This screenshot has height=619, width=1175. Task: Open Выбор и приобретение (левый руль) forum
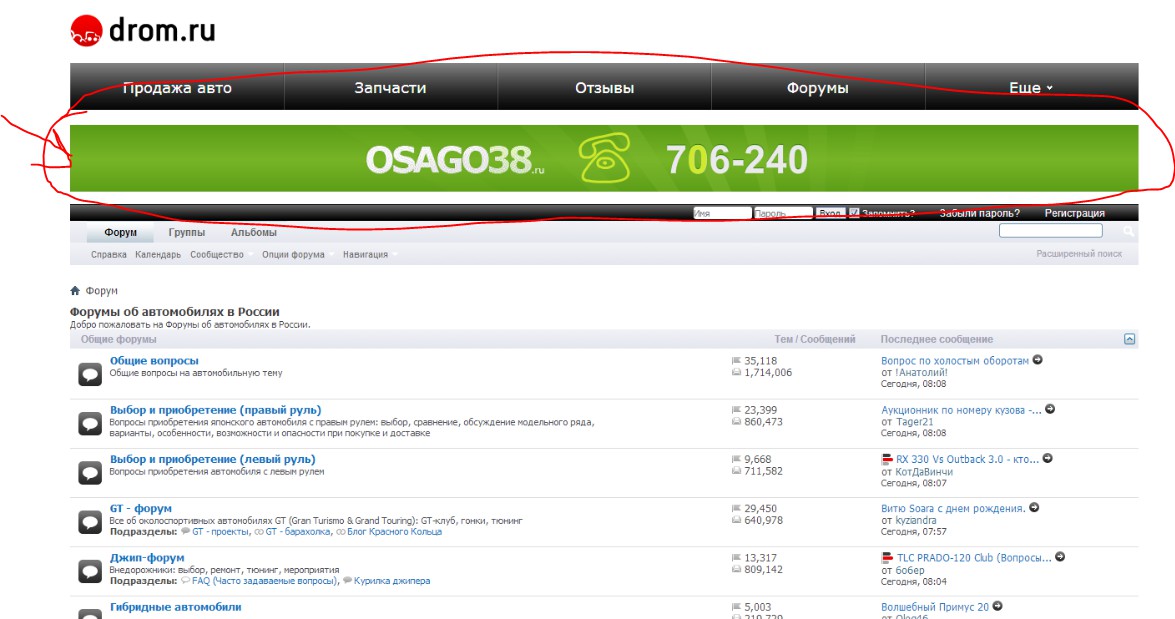(213, 459)
